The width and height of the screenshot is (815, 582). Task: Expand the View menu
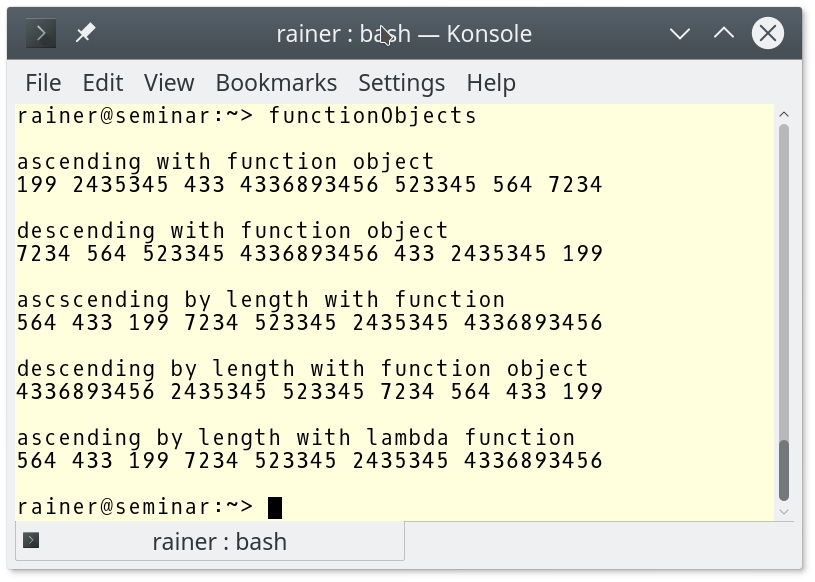(169, 83)
